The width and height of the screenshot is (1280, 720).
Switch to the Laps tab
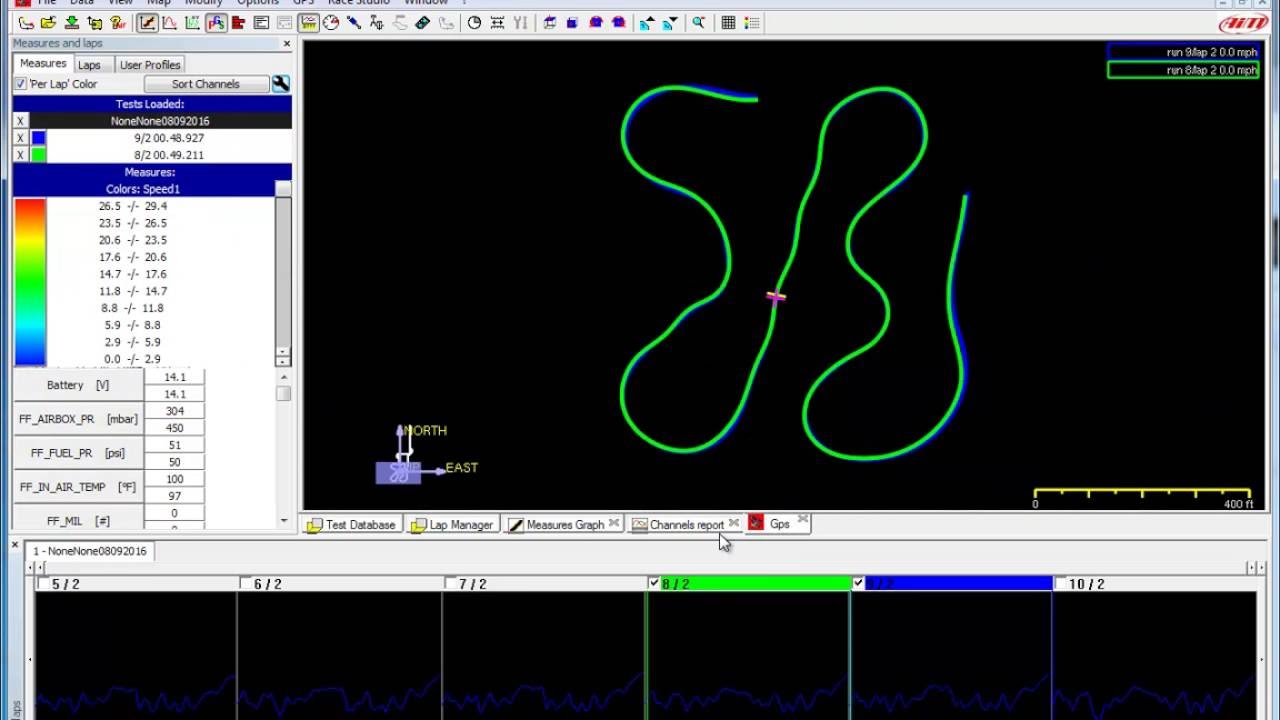tap(90, 65)
